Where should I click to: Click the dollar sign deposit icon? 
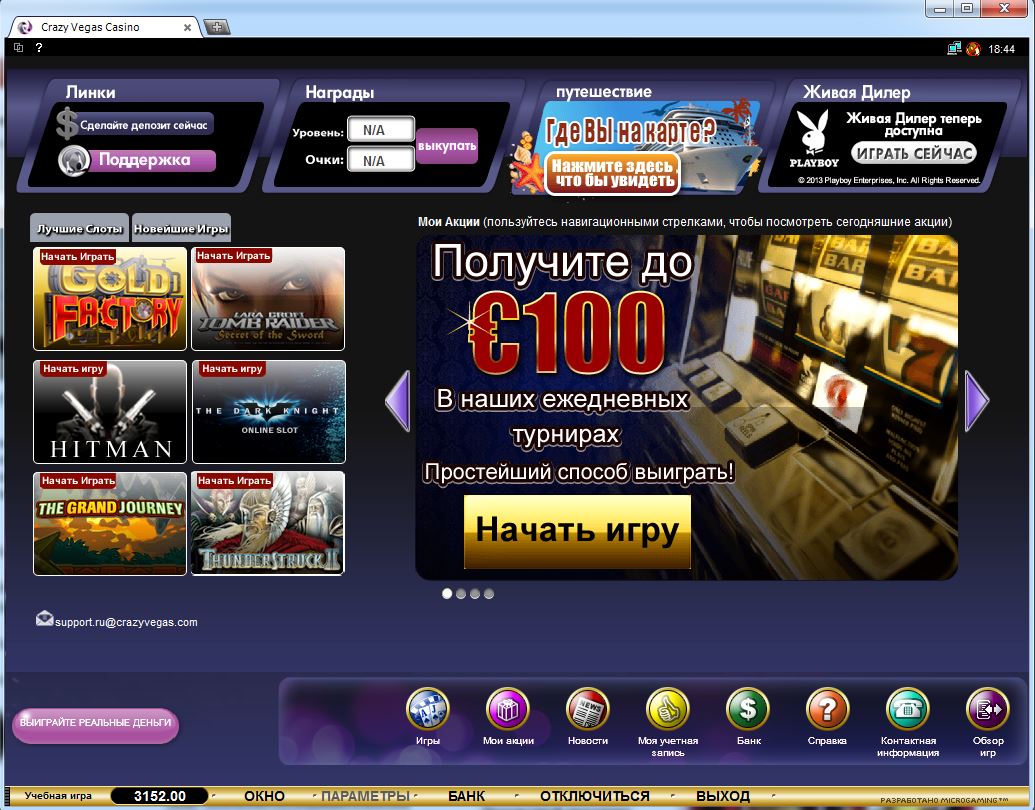point(67,124)
